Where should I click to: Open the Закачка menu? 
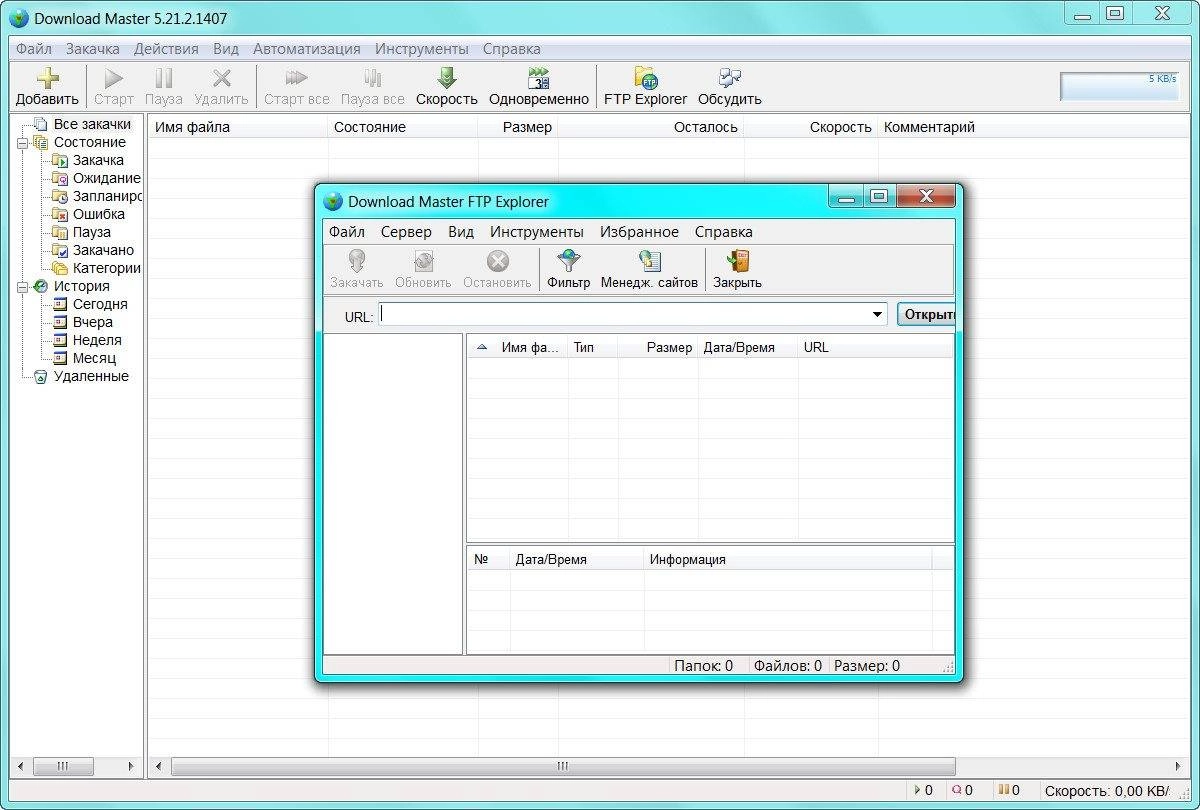pyautogui.click(x=93, y=48)
